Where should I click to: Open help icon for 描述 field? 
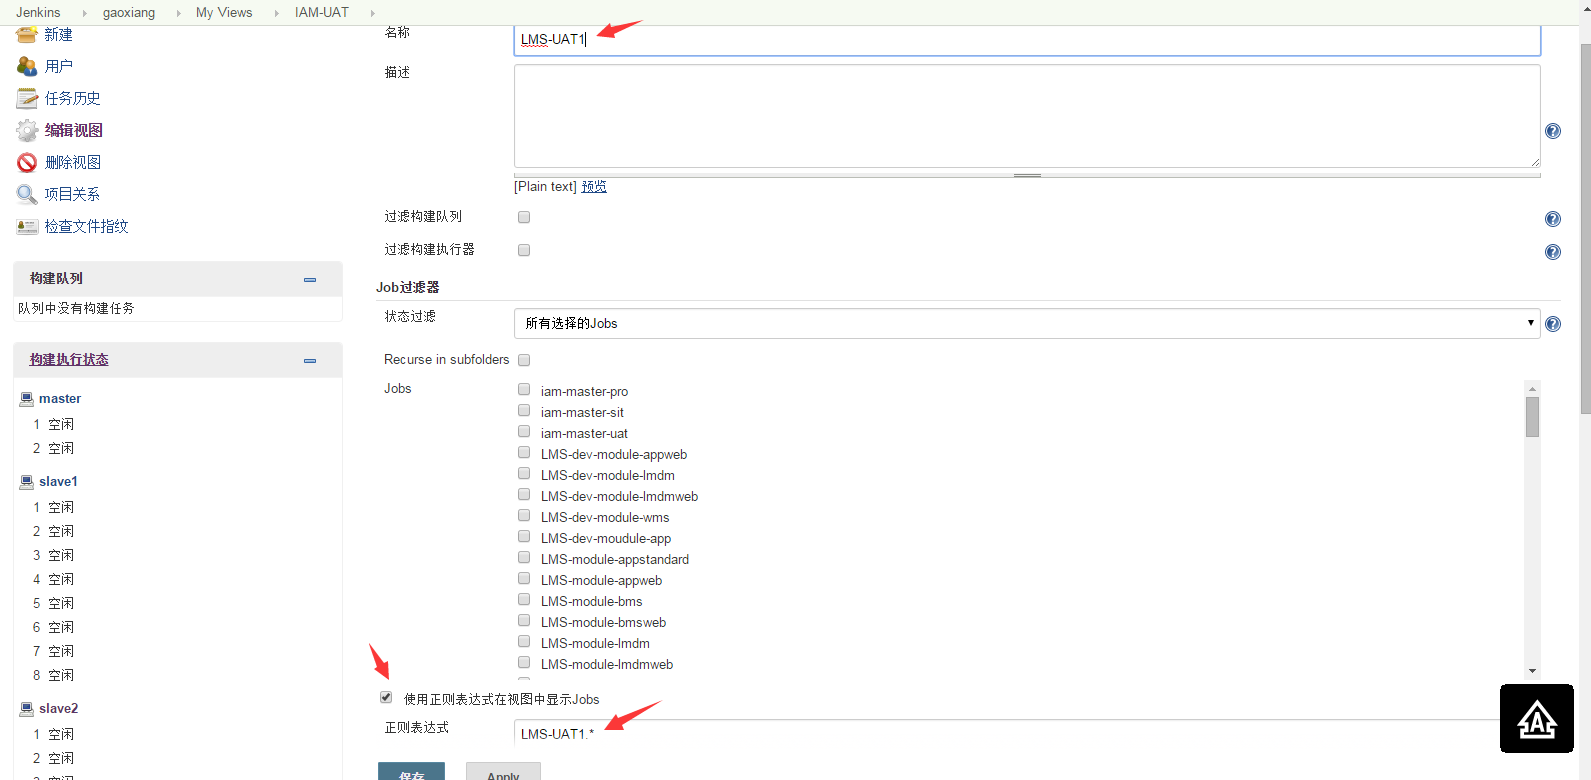tap(1553, 131)
